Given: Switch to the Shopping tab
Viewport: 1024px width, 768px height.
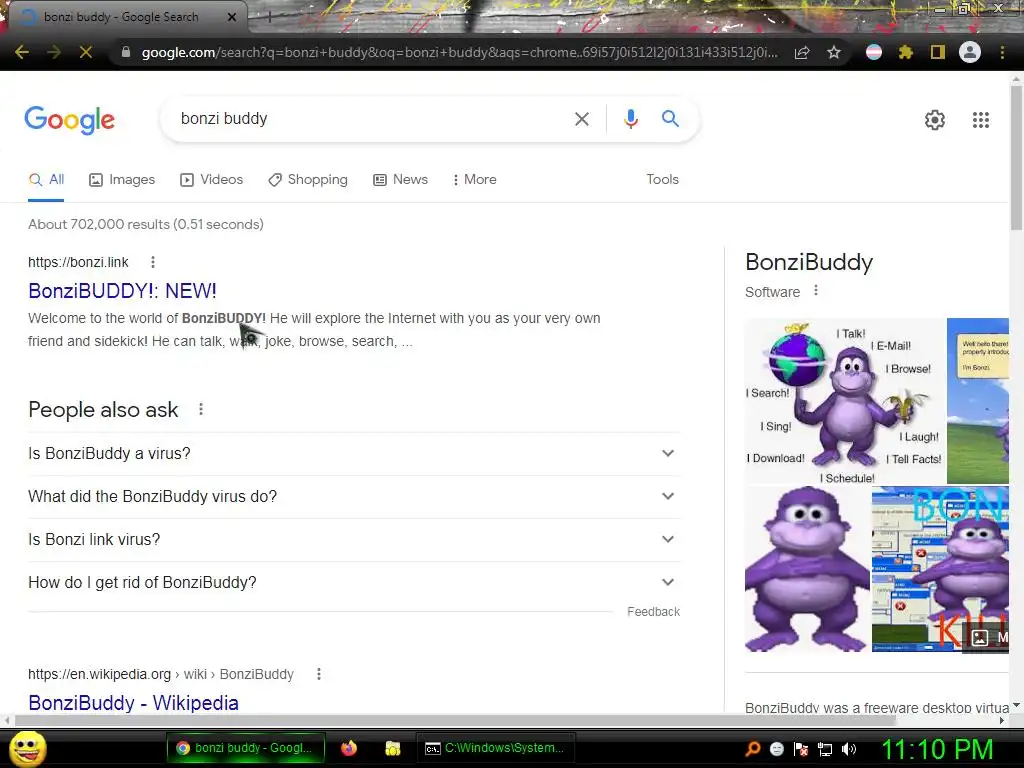Looking at the screenshot, I should [308, 180].
